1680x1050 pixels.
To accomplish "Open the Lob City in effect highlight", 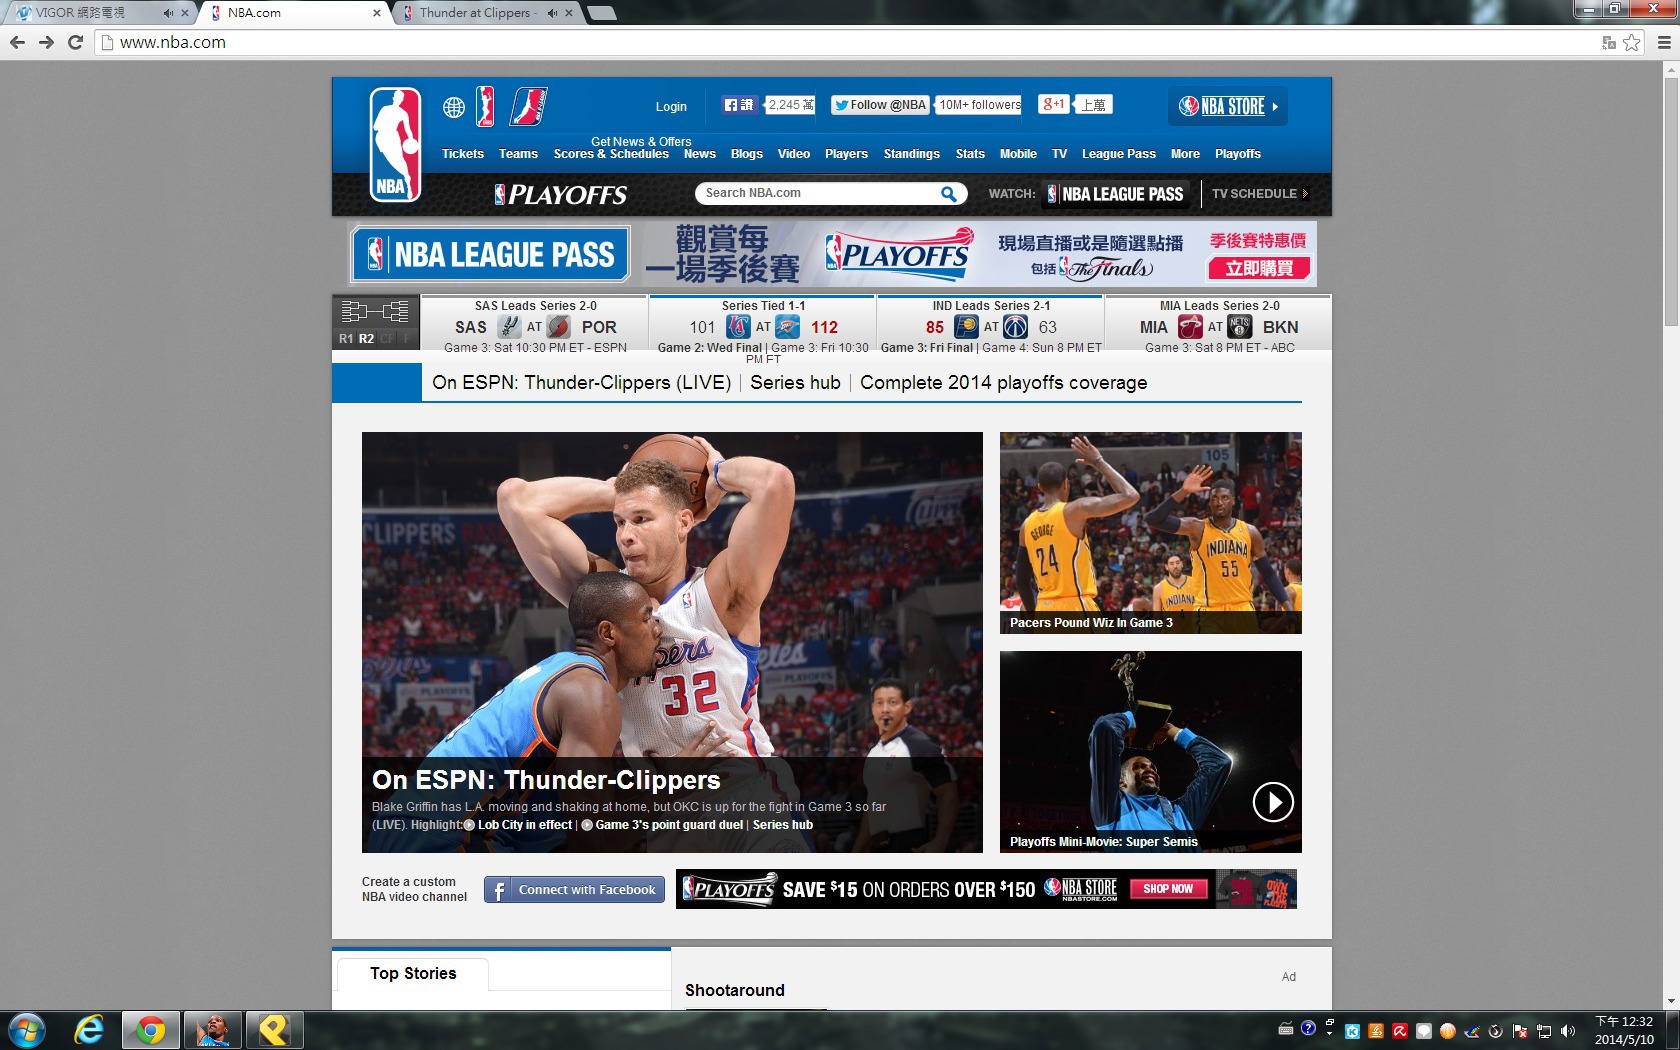I will tap(525, 825).
